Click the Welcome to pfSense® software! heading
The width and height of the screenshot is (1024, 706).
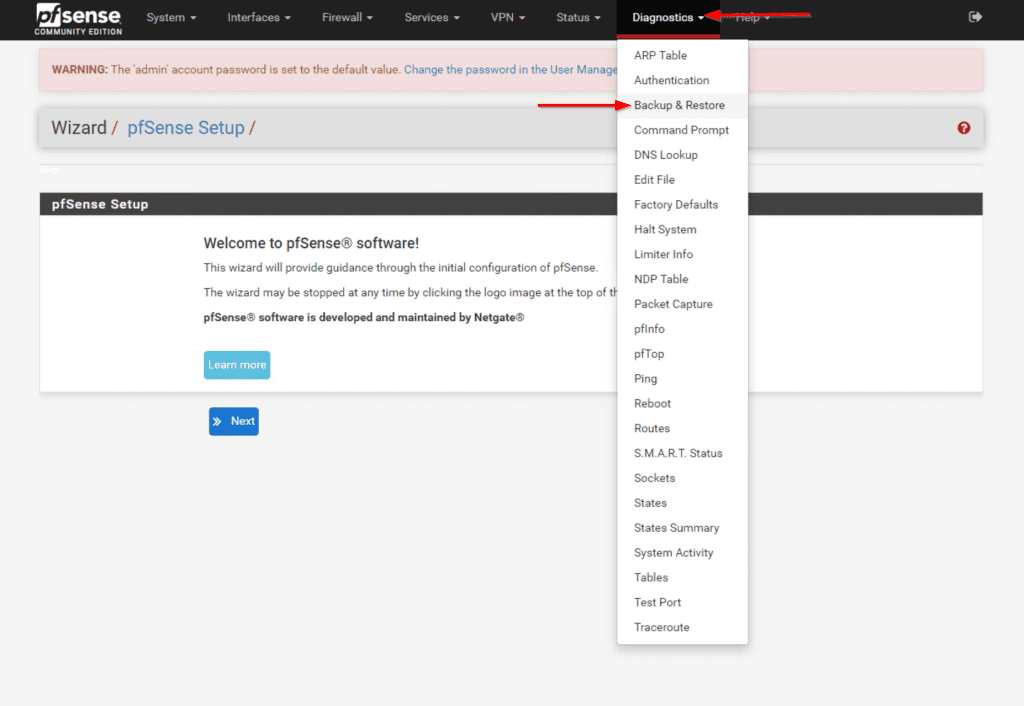click(x=312, y=243)
